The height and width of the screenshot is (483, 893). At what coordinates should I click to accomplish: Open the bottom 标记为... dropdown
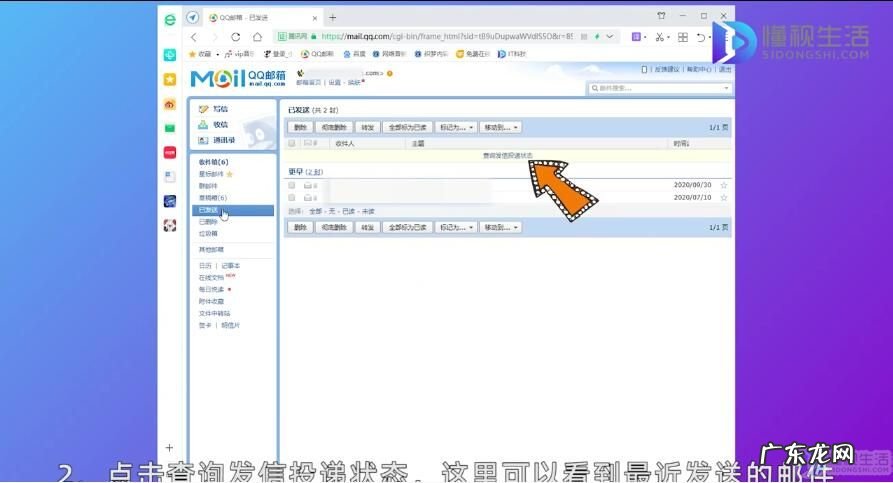(x=456, y=227)
